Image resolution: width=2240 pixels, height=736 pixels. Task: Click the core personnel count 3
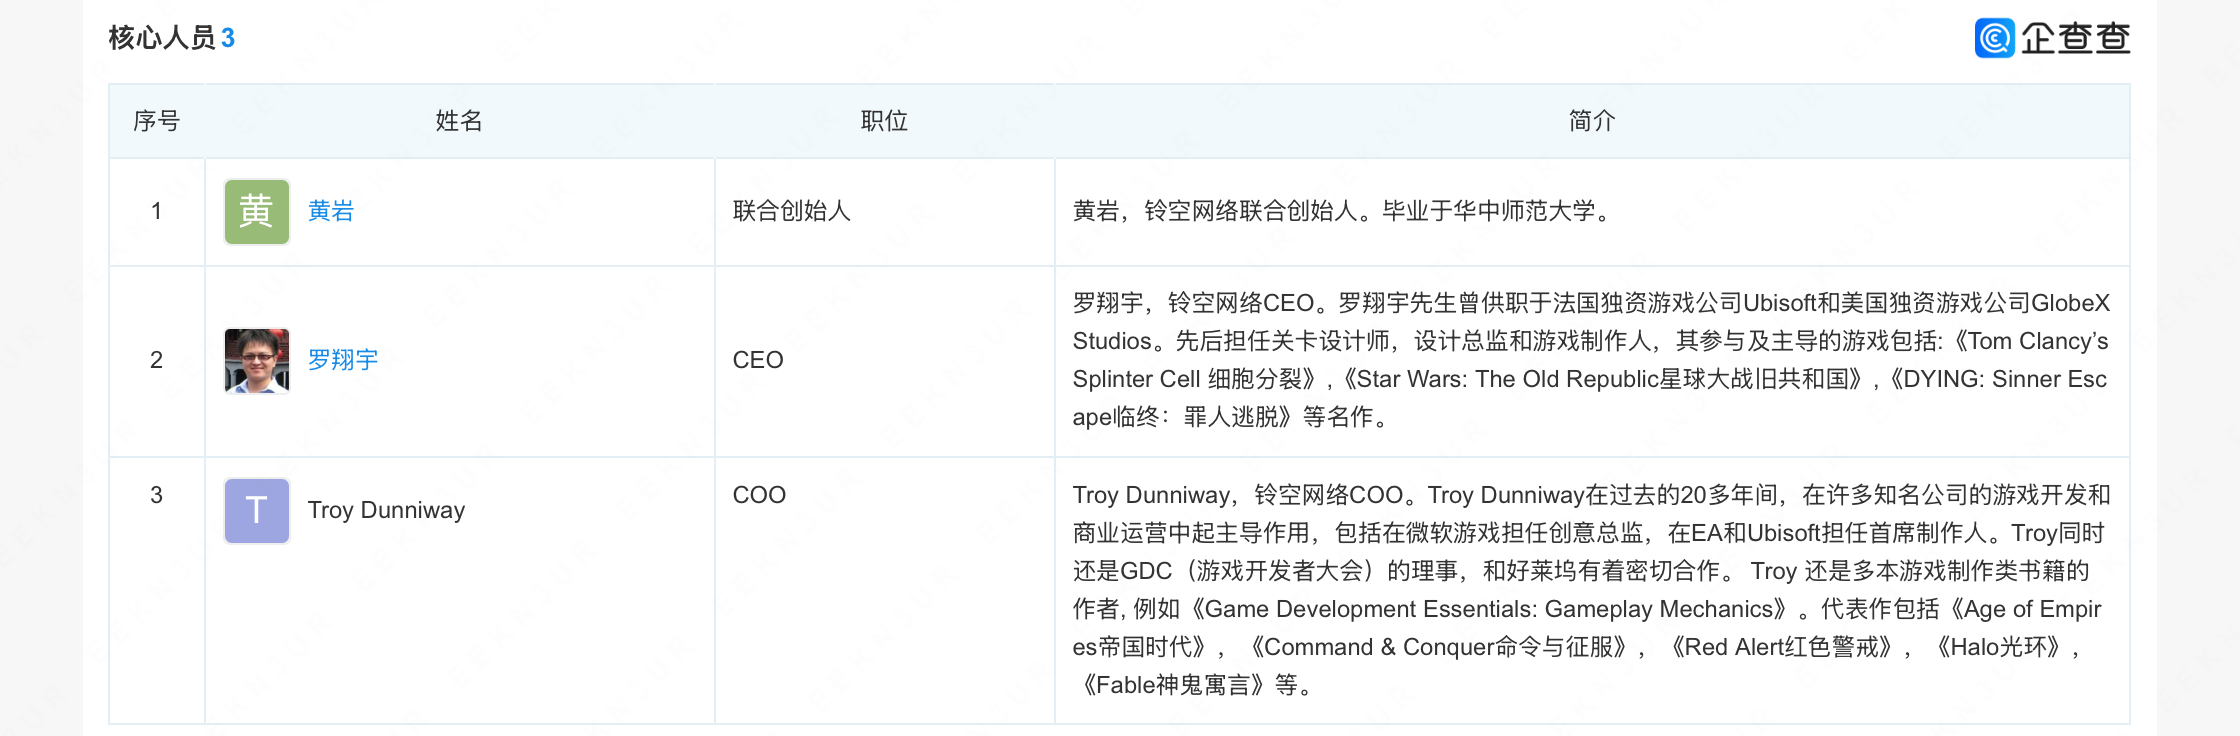(228, 38)
